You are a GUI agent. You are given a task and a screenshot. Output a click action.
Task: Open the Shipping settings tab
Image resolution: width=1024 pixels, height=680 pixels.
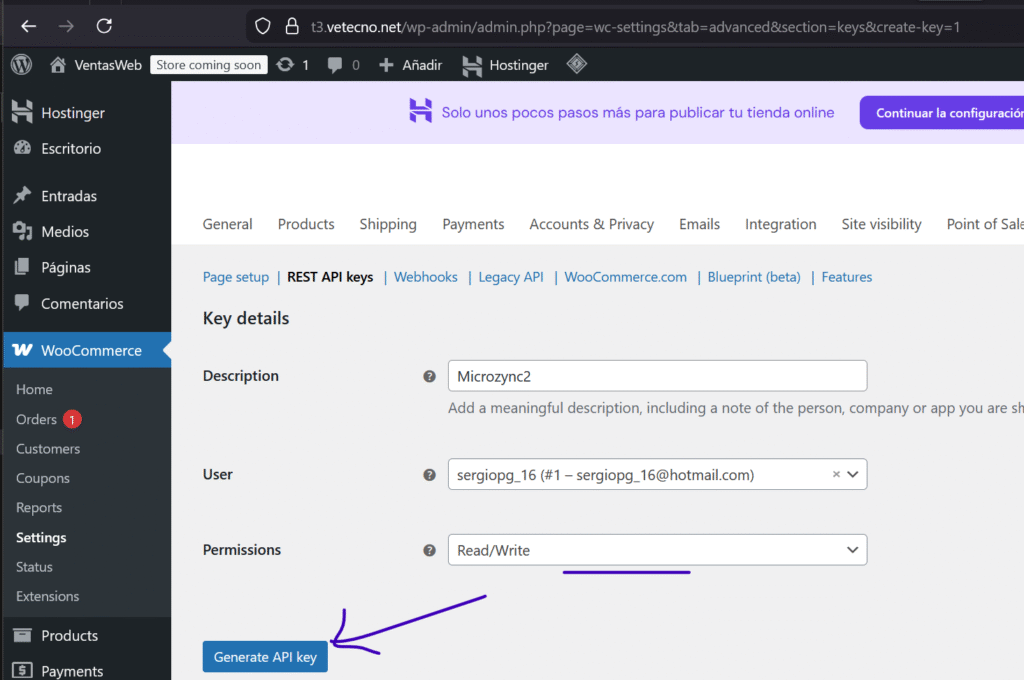[x=388, y=224]
